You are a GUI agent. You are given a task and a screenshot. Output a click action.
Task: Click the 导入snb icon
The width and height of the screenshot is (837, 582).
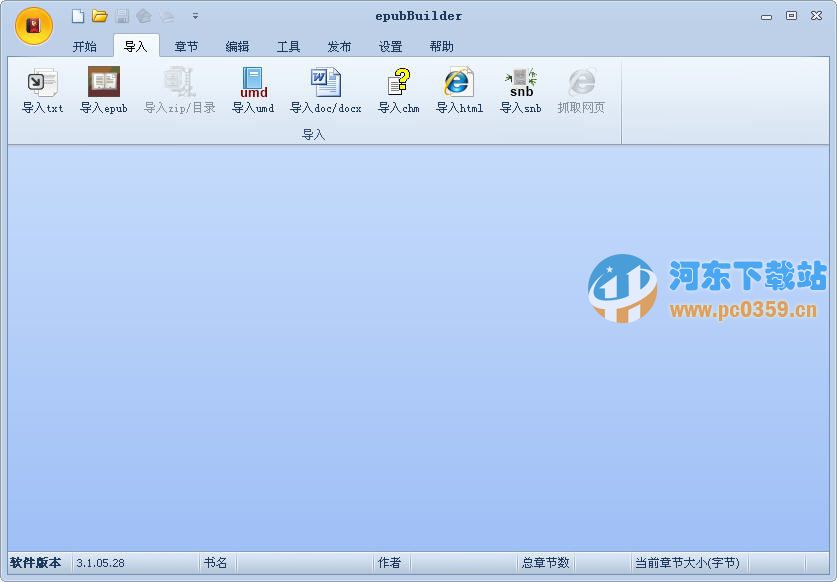tap(518, 90)
